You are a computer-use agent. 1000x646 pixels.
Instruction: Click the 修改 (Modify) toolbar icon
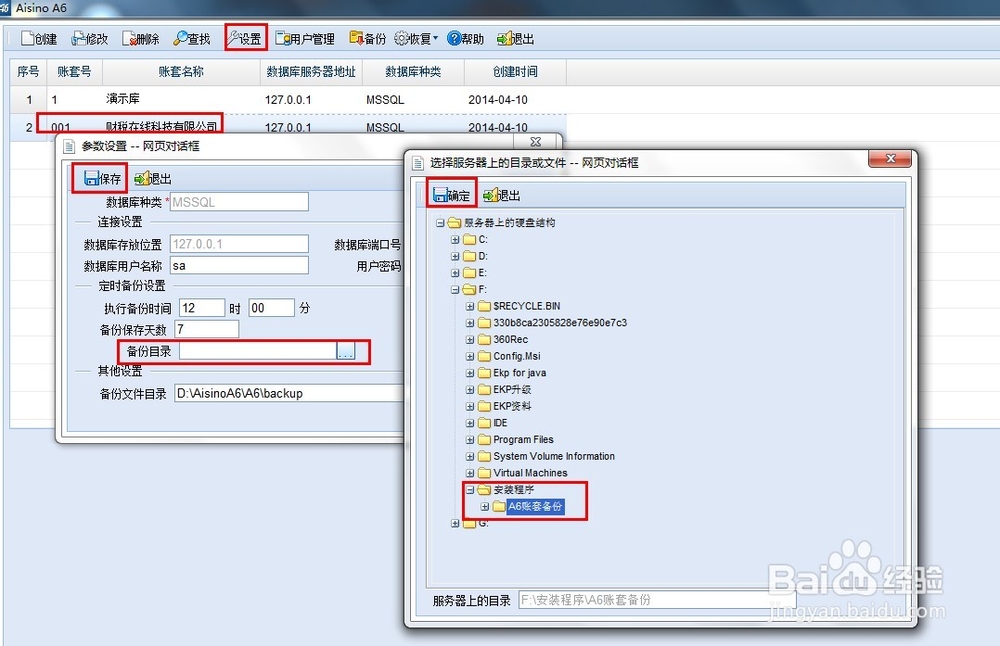[90, 39]
